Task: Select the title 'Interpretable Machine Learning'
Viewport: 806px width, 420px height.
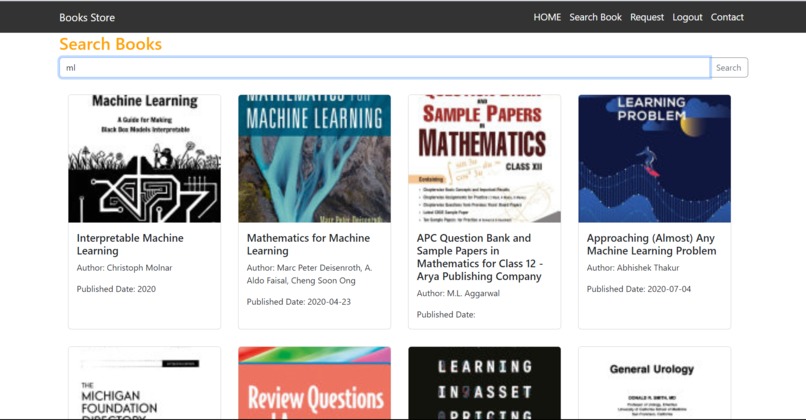Action: point(130,244)
